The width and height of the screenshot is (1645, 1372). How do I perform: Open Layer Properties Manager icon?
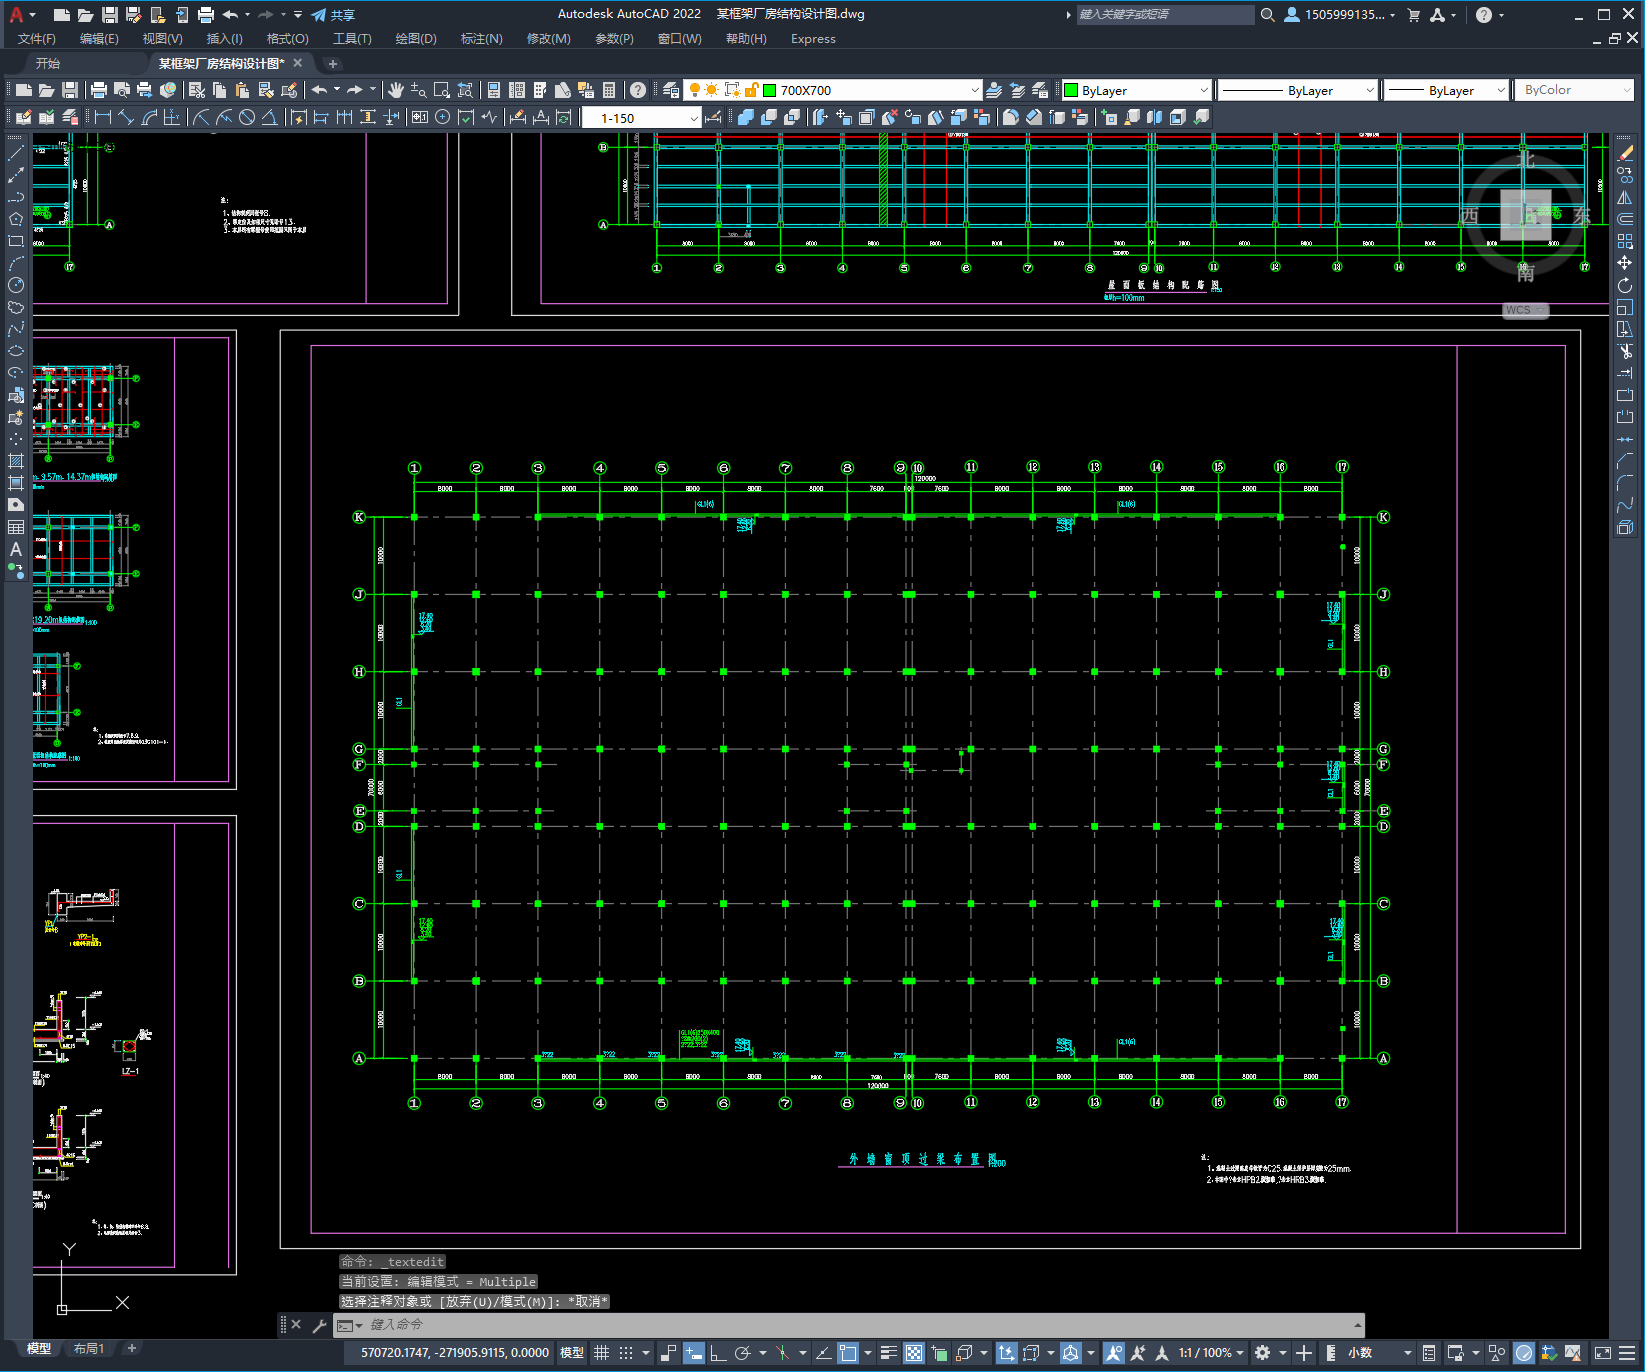click(x=671, y=90)
